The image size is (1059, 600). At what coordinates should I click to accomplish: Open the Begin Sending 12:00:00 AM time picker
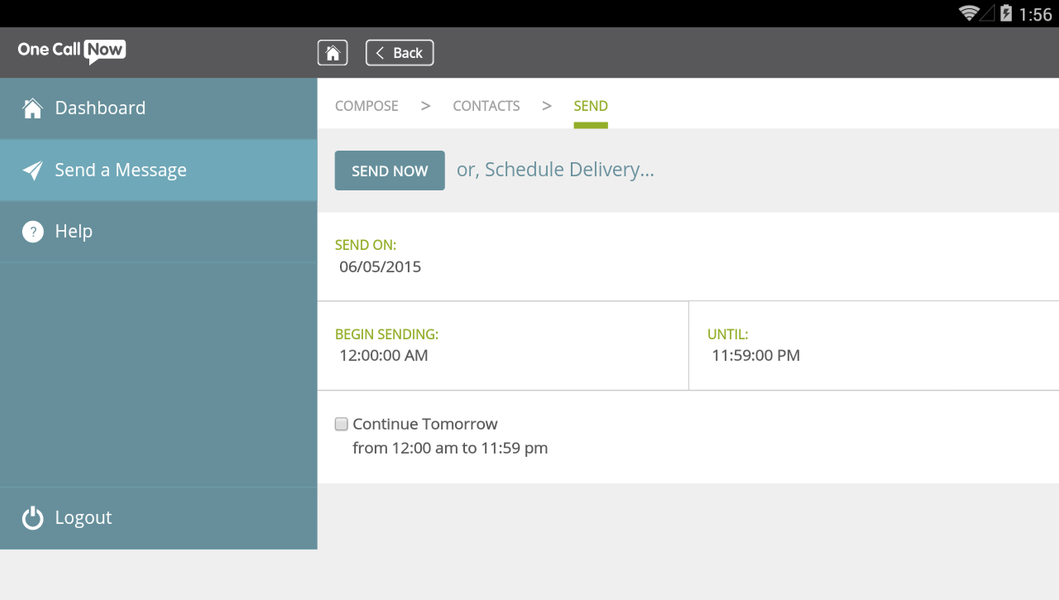tap(384, 355)
